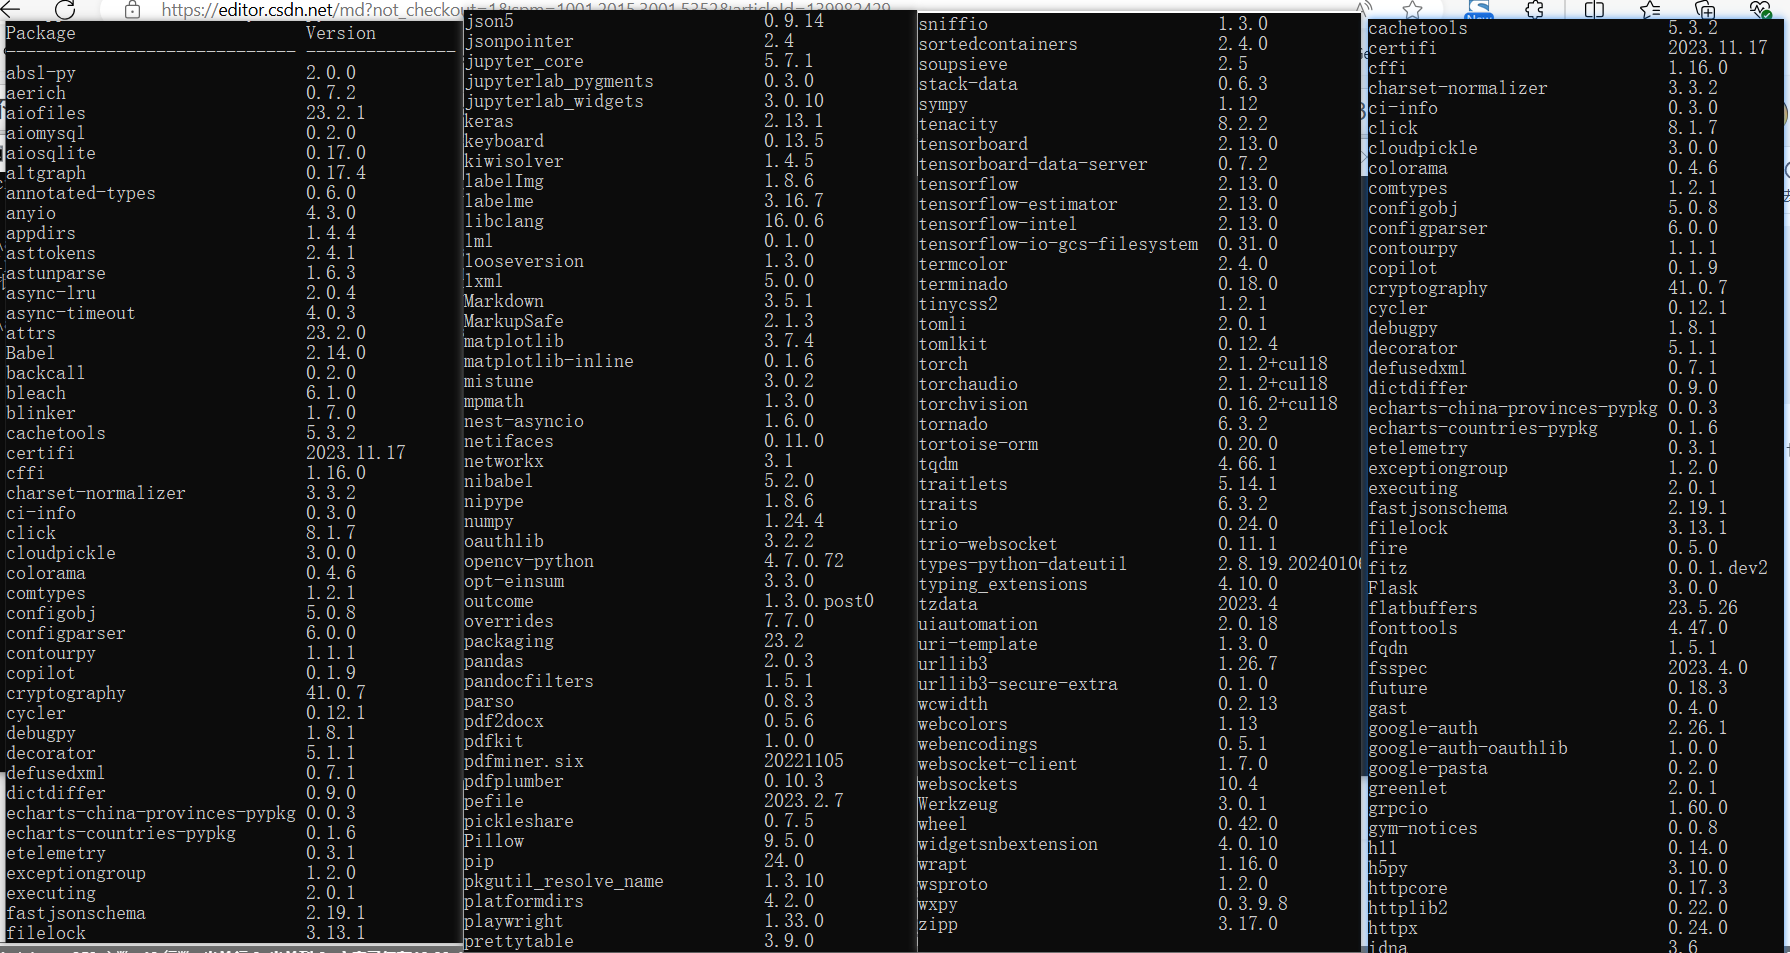Click the annotated-types entry

(x=81, y=193)
